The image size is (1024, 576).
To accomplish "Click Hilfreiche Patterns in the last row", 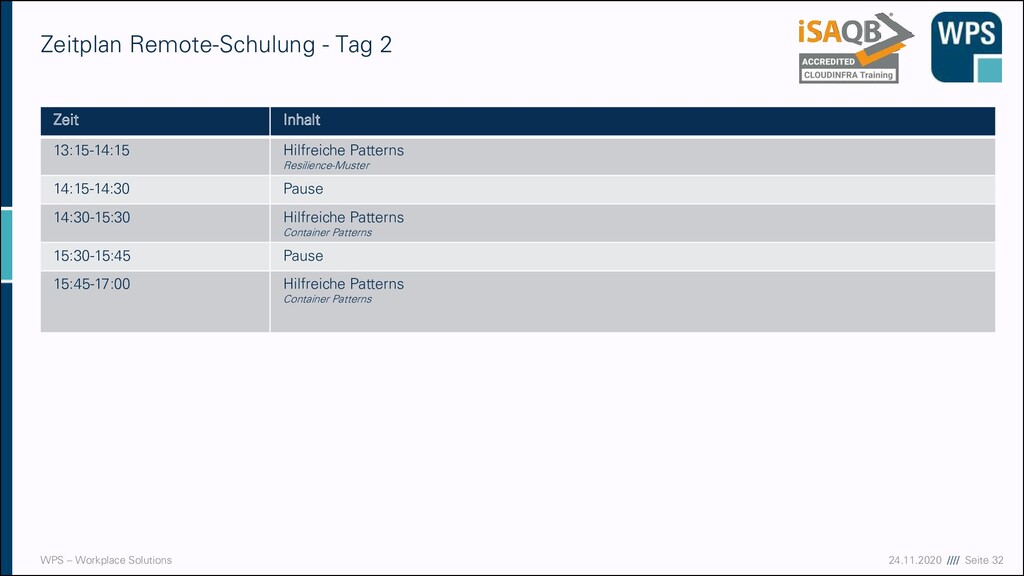I will coord(344,284).
